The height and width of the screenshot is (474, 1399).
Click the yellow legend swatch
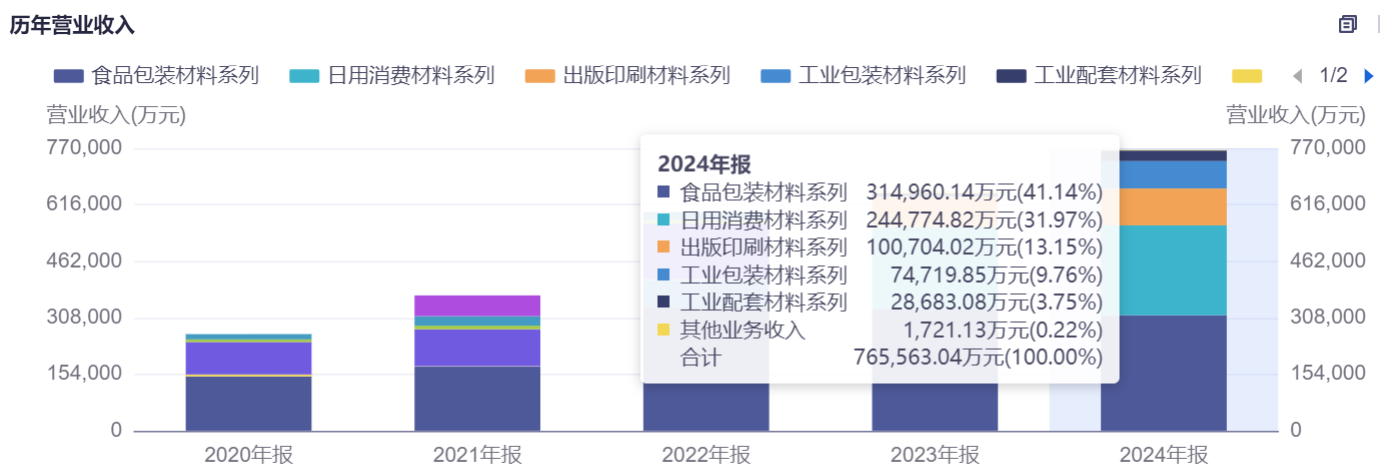click(1247, 76)
